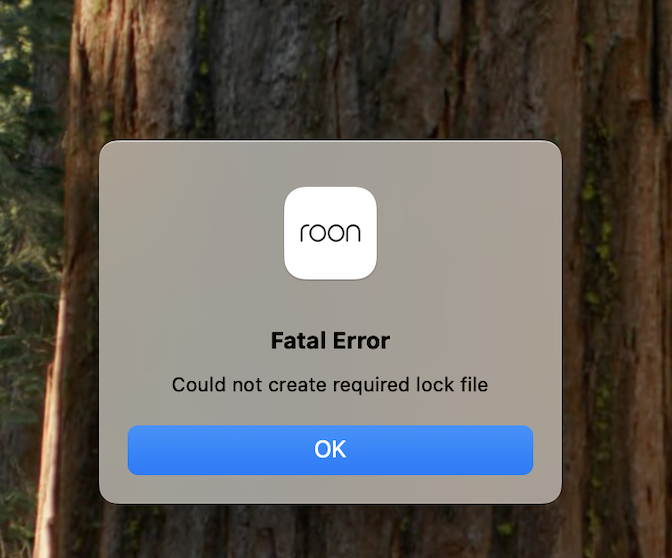
Task: Click the blank dialog area left of Roon icon
Action: (191, 234)
